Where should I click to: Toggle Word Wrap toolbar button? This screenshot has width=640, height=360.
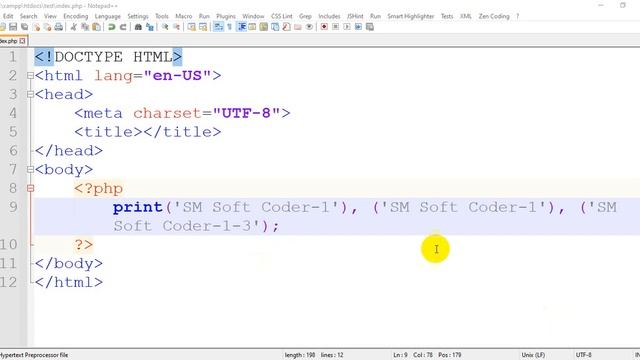tap(218, 27)
